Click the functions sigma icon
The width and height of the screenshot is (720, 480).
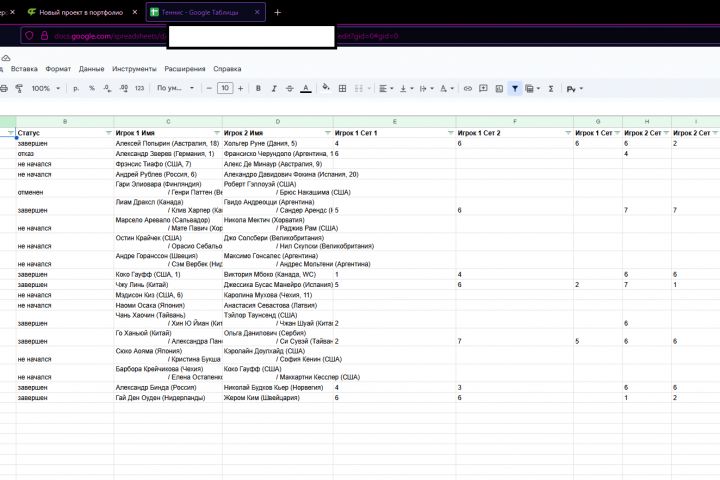(551, 89)
